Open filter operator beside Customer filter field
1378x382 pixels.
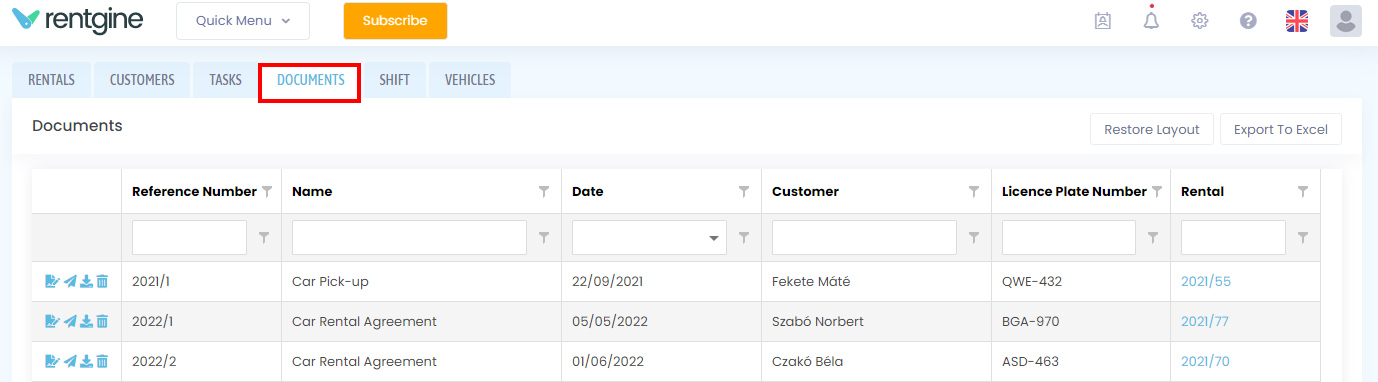point(974,238)
